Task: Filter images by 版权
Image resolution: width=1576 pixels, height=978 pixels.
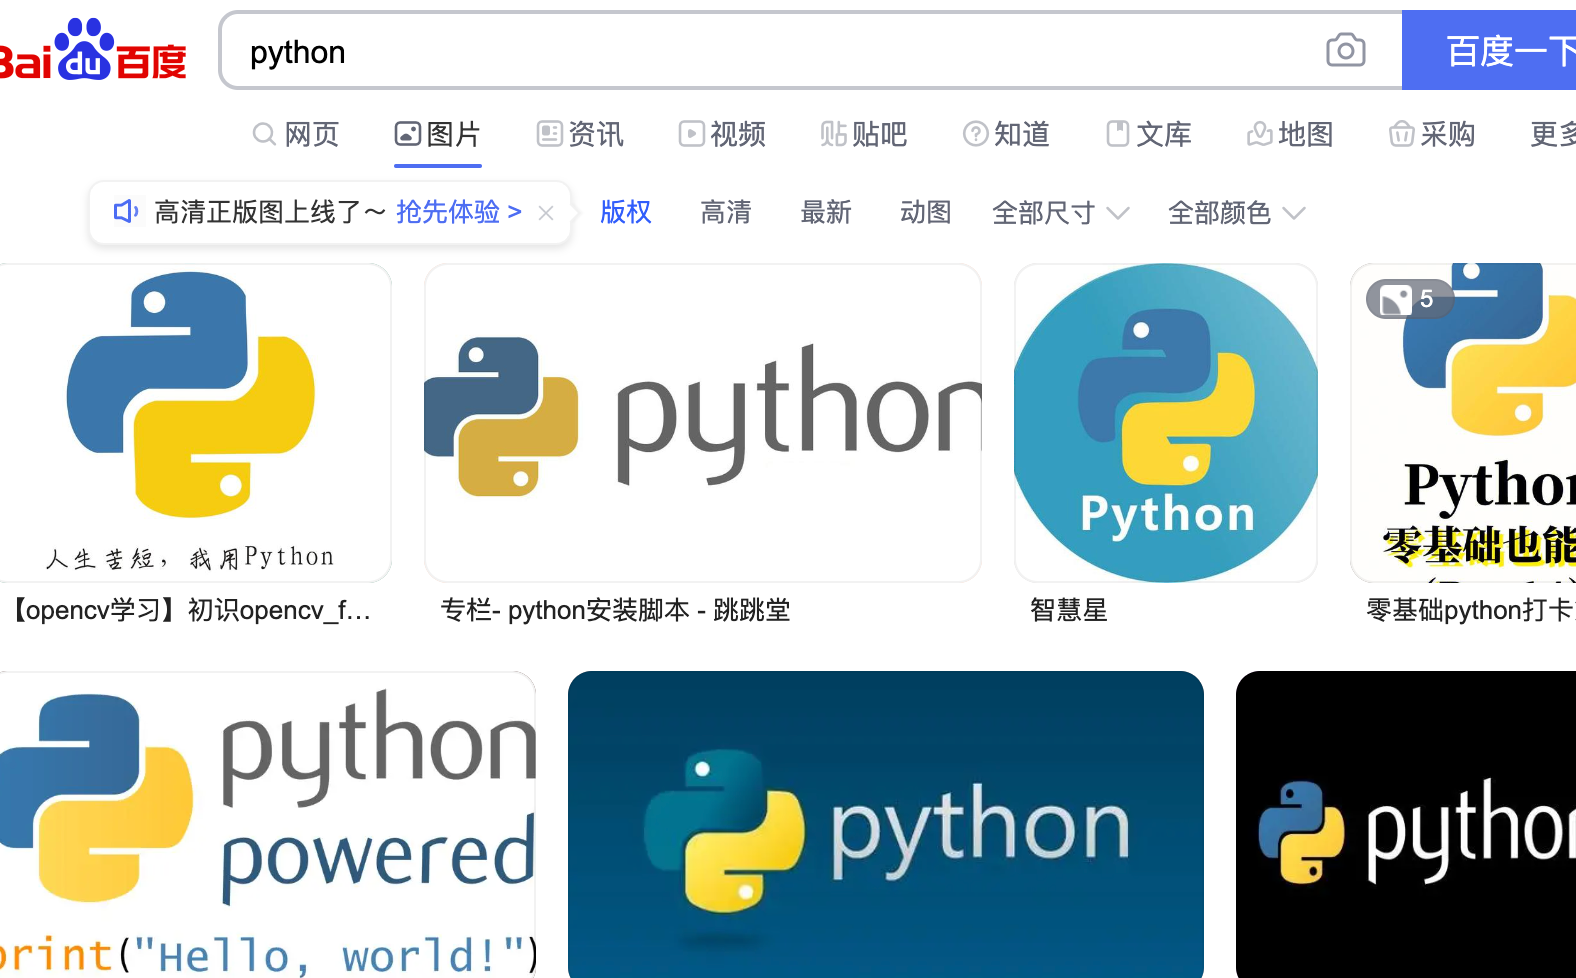Action: [626, 212]
